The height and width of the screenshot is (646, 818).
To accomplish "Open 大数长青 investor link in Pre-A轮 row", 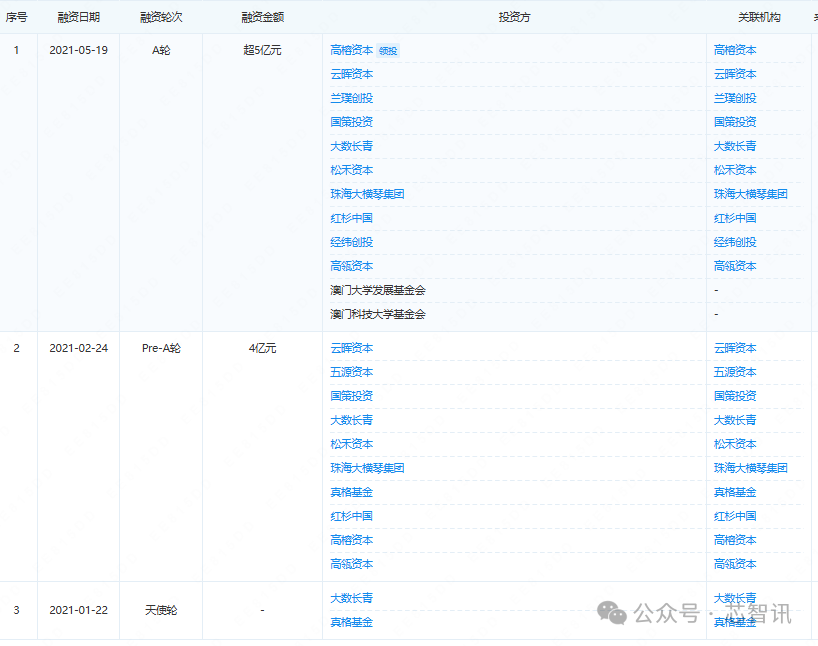I will 352,420.
